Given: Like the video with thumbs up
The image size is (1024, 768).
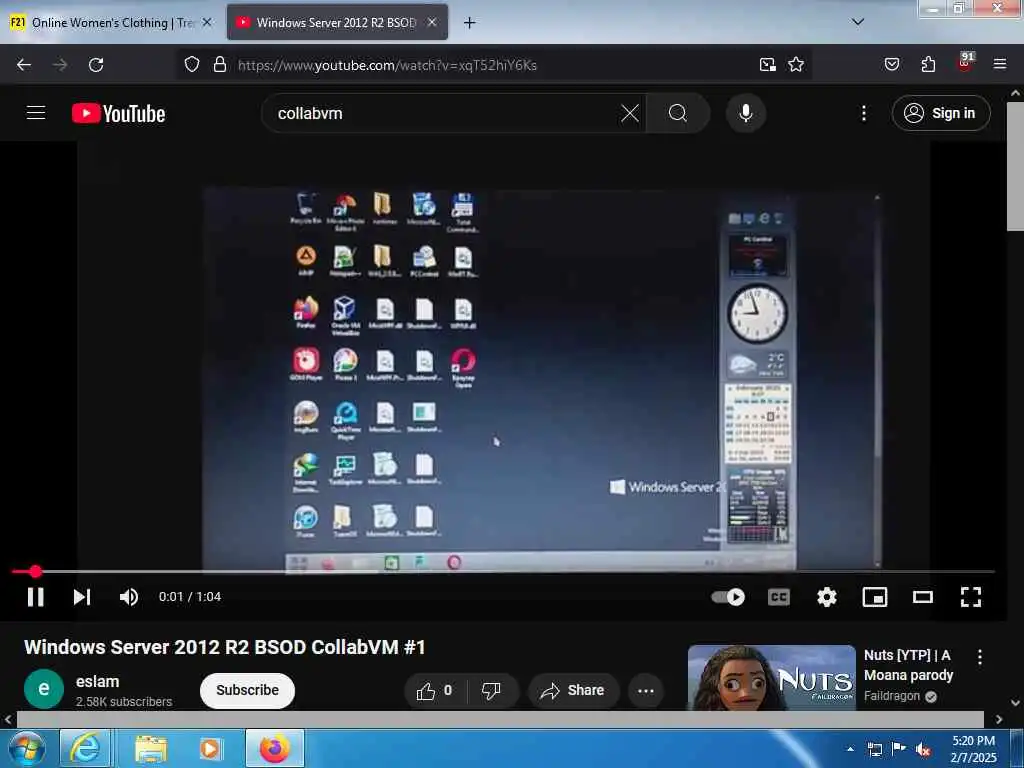Looking at the screenshot, I should point(436,690).
